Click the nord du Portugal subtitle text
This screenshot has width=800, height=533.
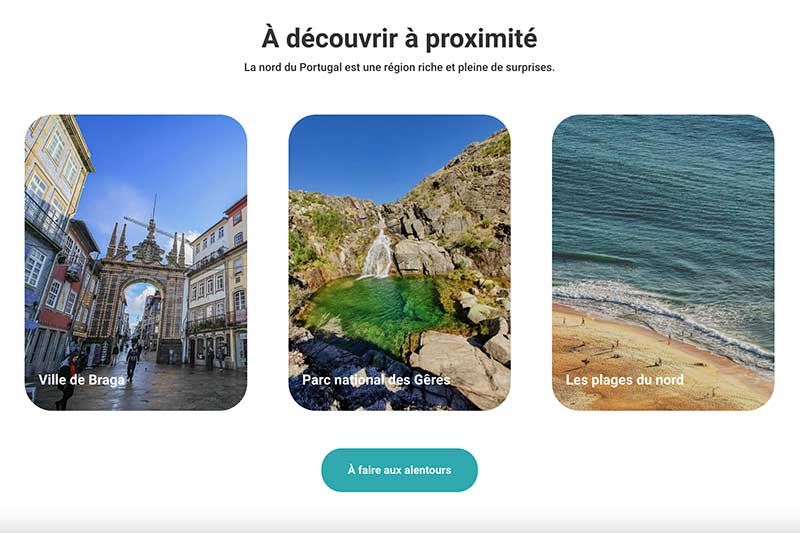[x=399, y=67]
